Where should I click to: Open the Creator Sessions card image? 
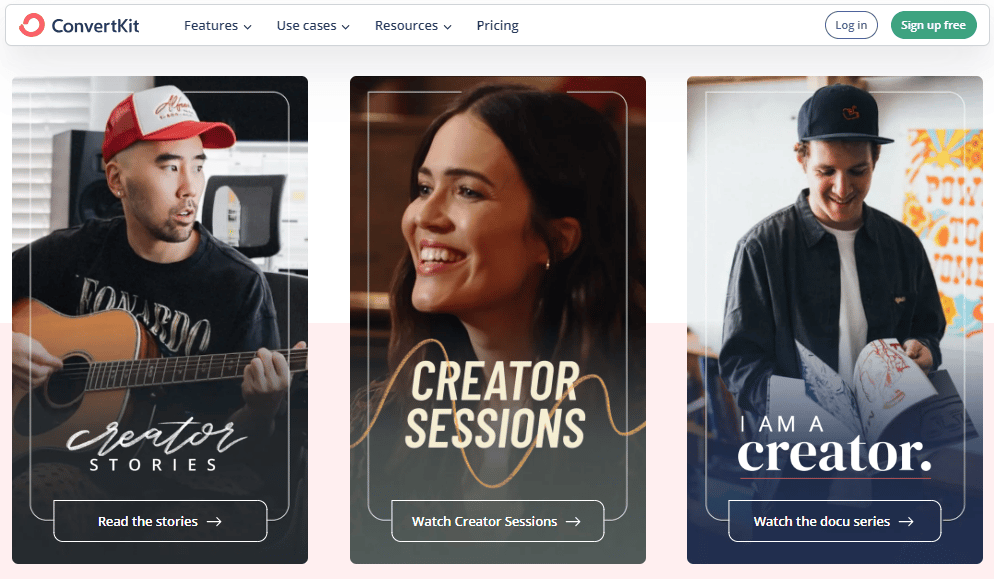coord(498,285)
